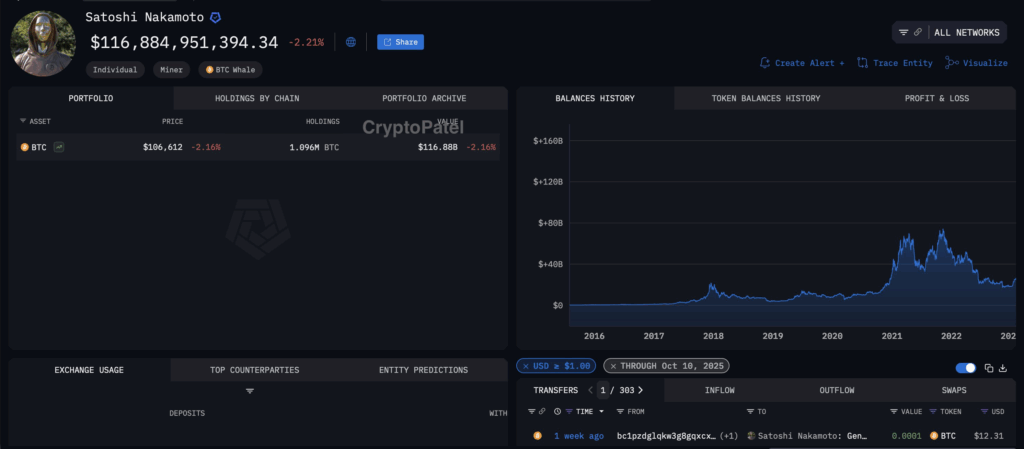Click the blue Share button
Image resolution: width=1024 pixels, height=449 pixels.
400,42
